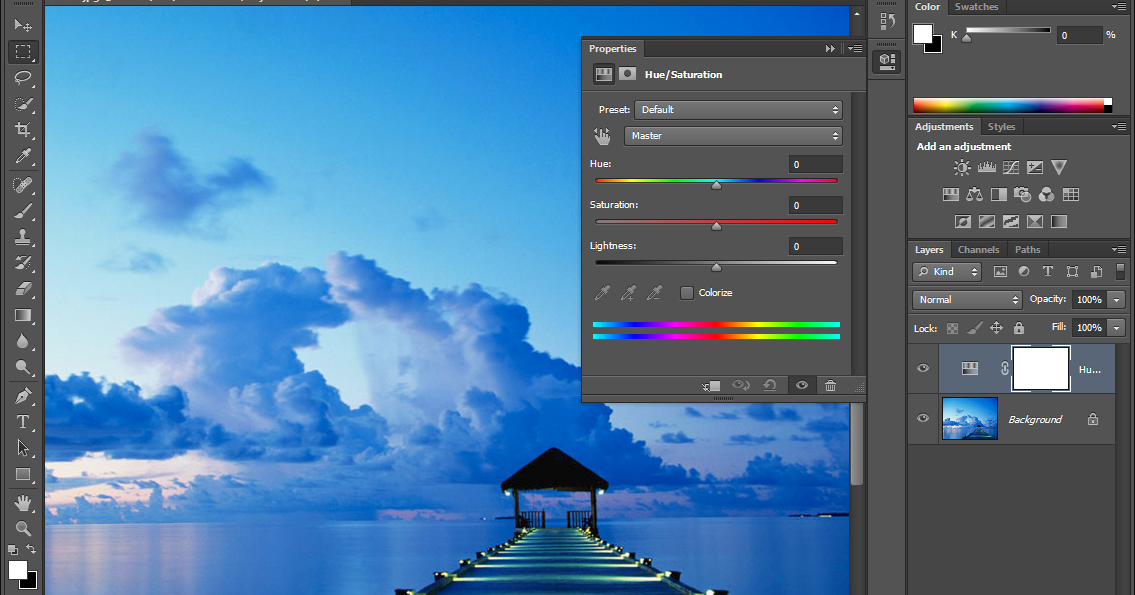The width and height of the screenshot is (1135, 595).
Task: Select the Pen tool
Action: tap(23, 396)
